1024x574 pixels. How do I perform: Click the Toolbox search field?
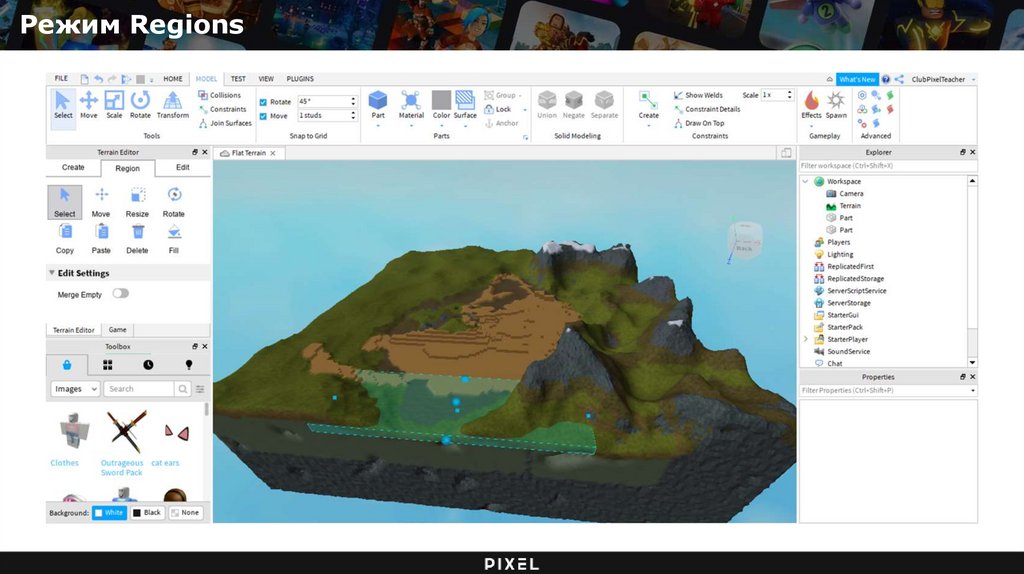[140, 389]
